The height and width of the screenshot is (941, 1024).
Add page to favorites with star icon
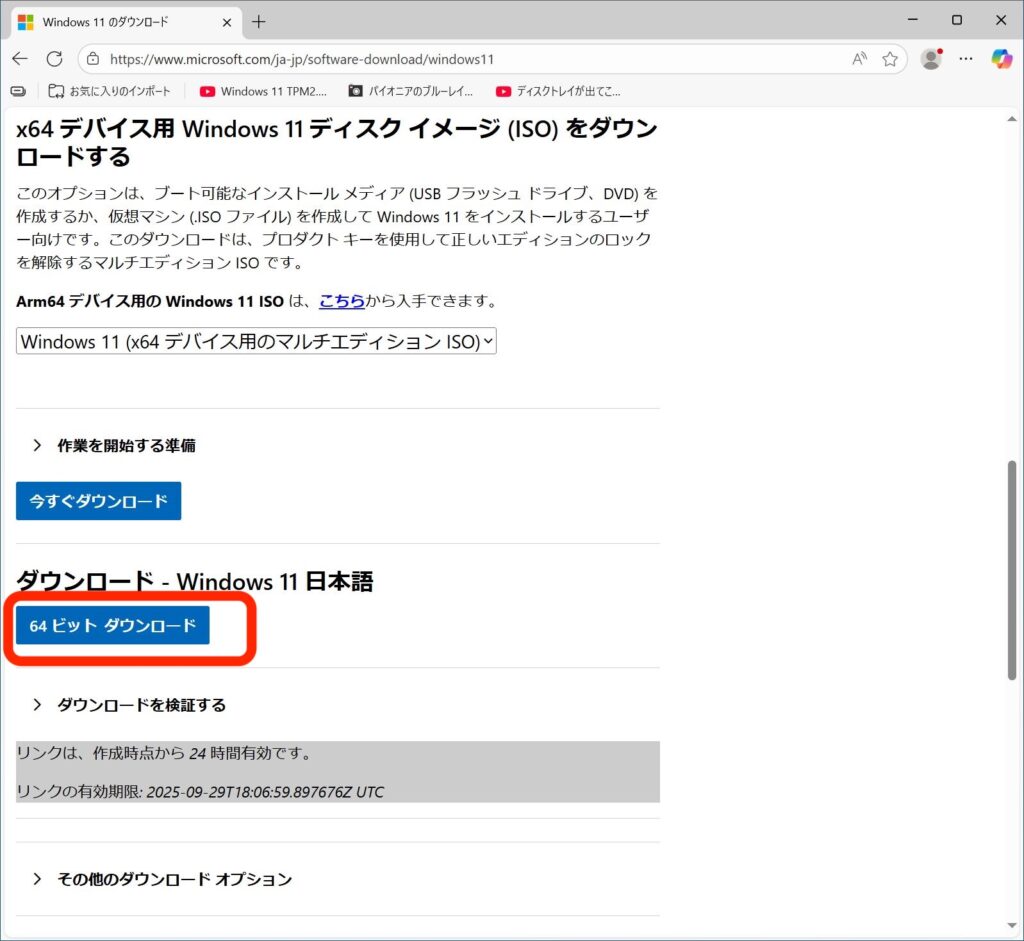(x=889, y=59)
